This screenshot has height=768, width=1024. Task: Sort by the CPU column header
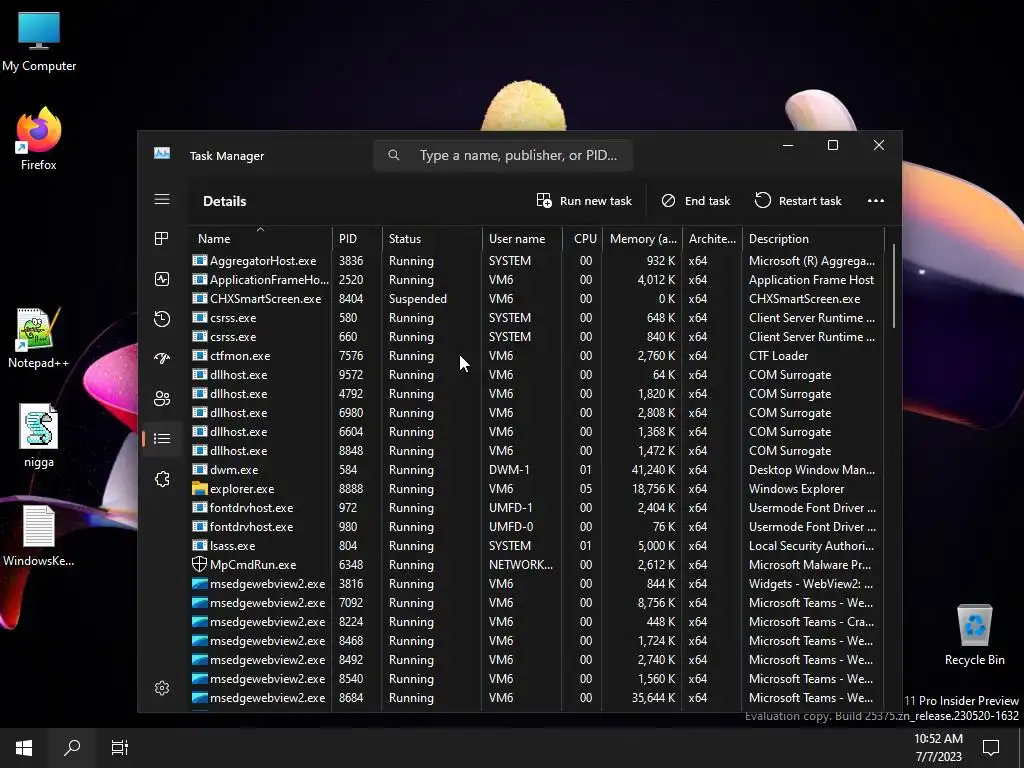(x=583, y=238)
